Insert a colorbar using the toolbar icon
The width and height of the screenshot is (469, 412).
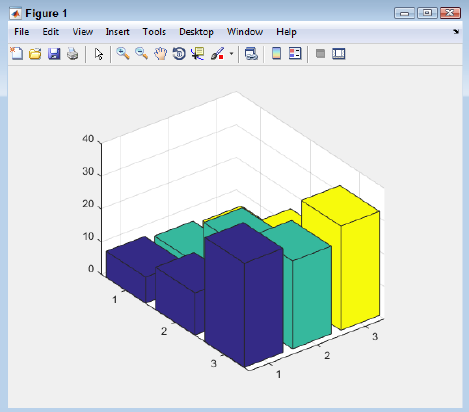(276, 53)
